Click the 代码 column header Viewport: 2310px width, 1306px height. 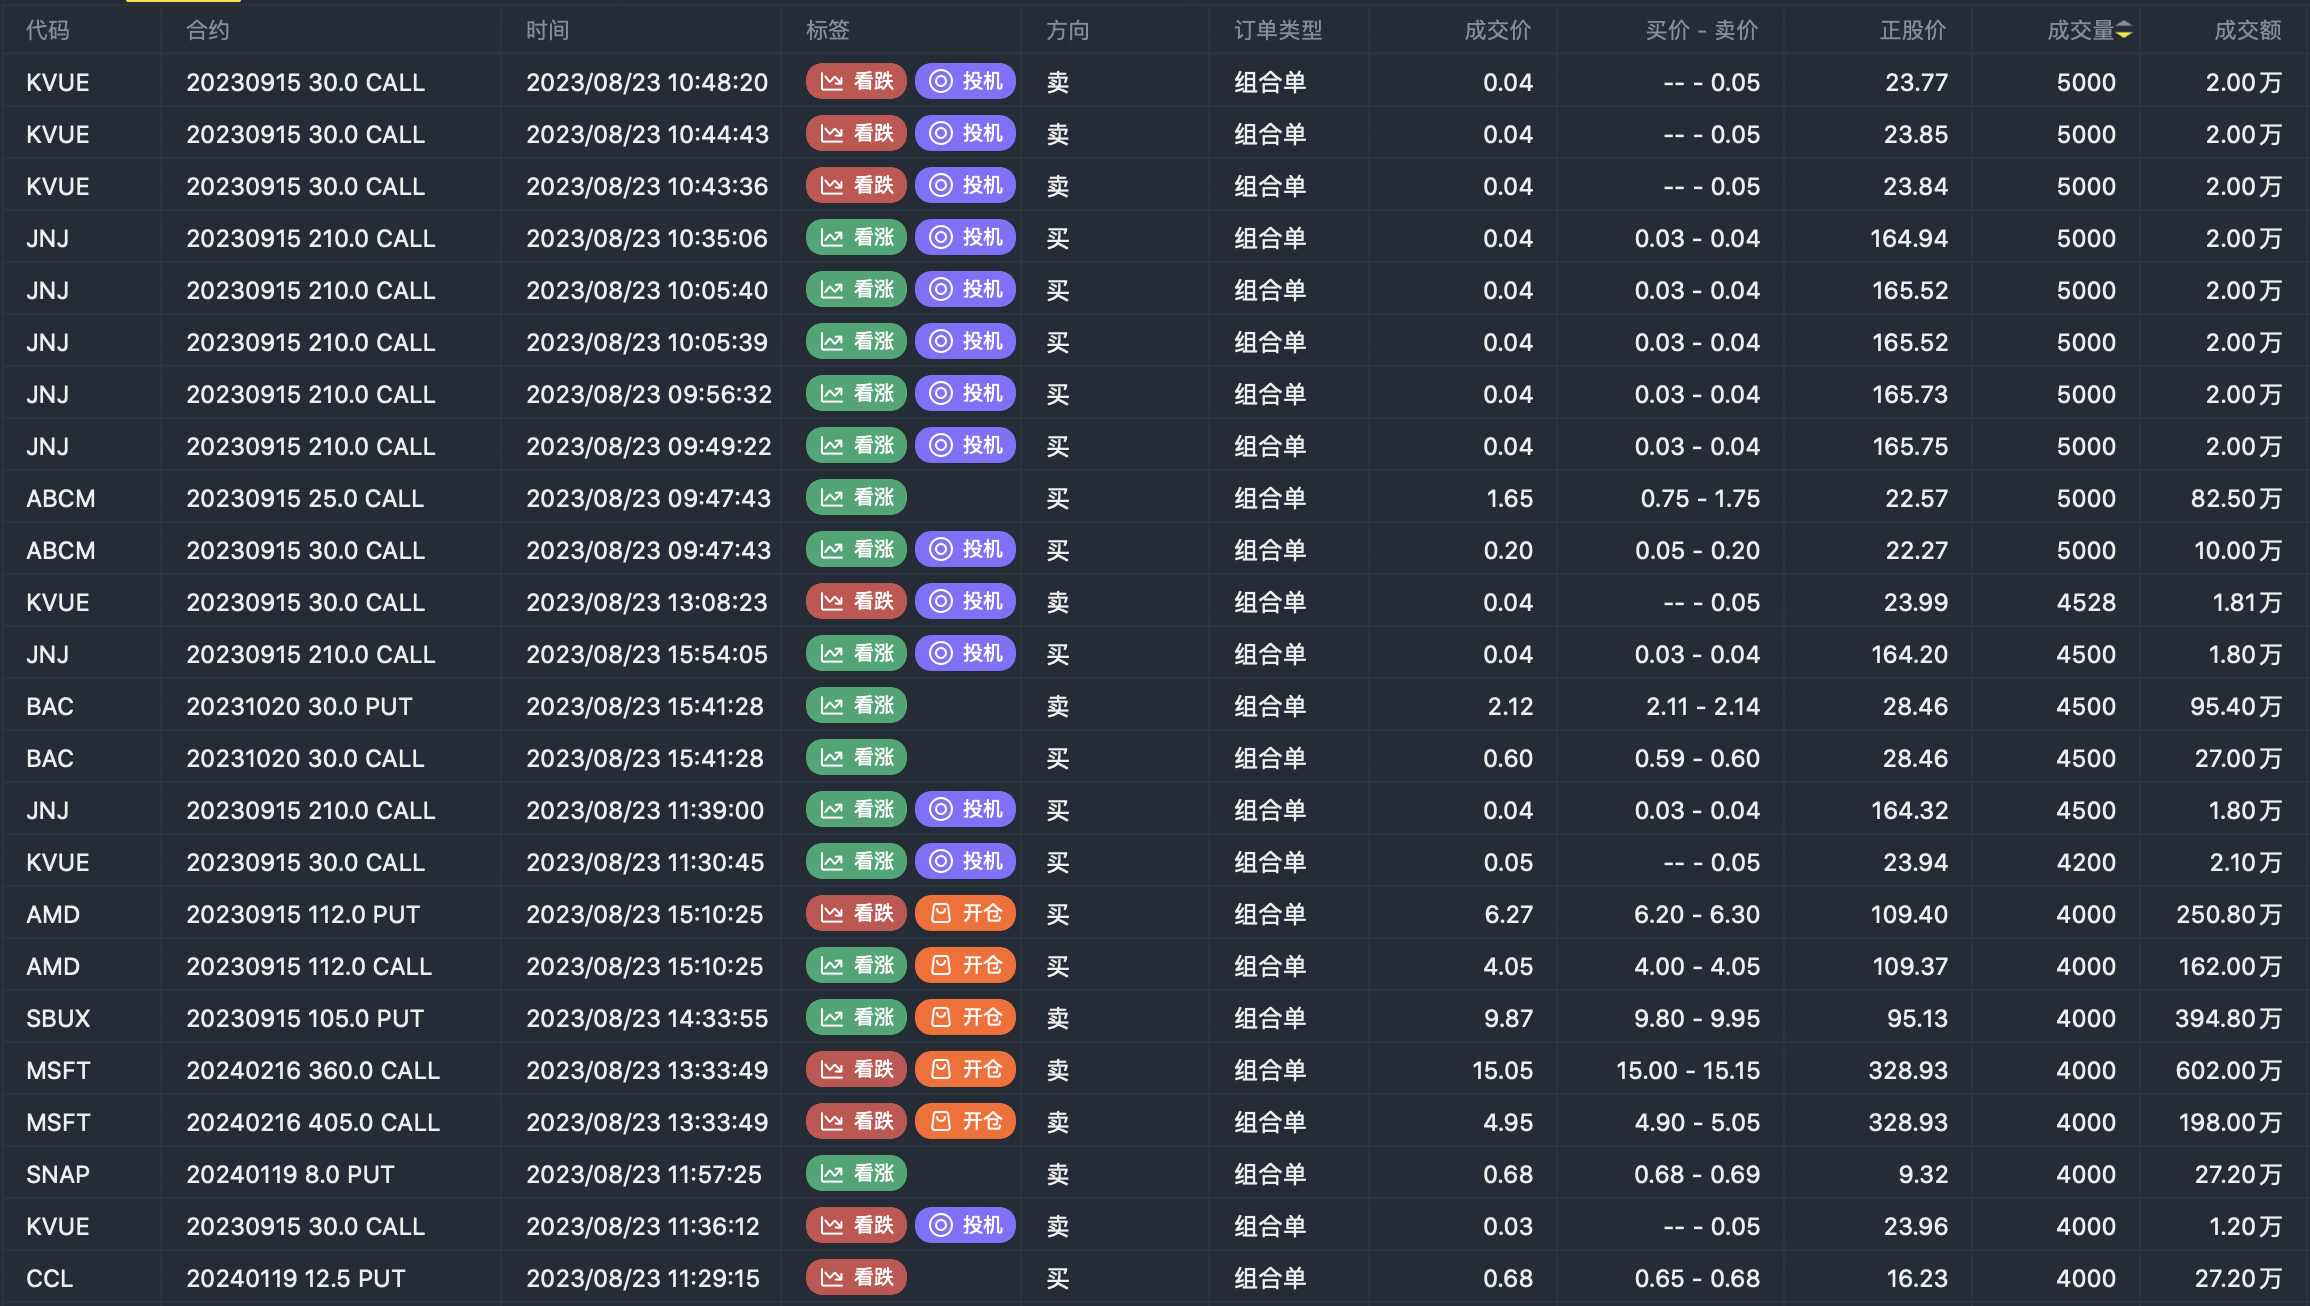click(48, 31)
